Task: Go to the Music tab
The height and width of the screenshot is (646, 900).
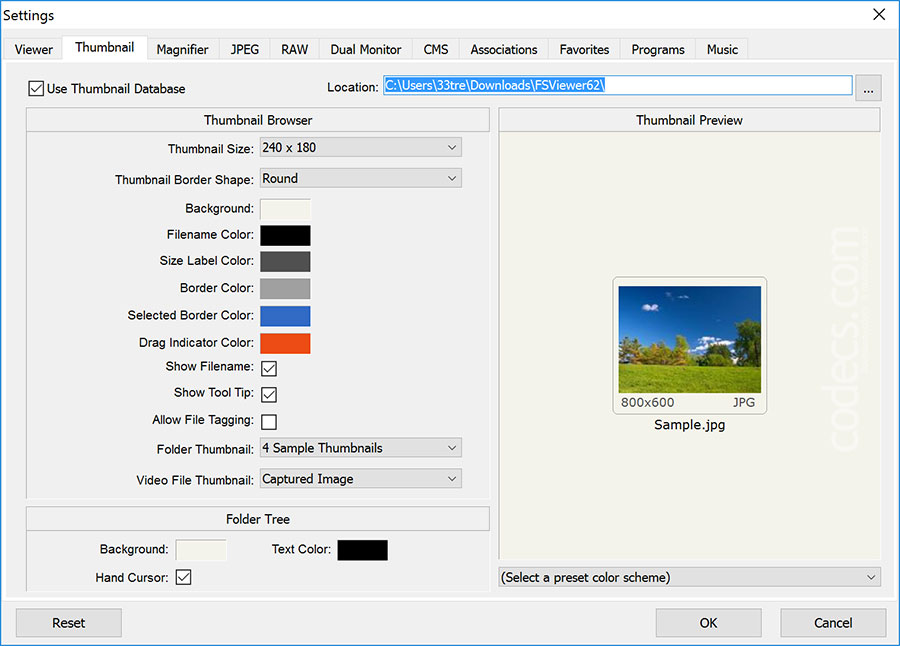Action: pyautogui.click(x=722, y=49)
